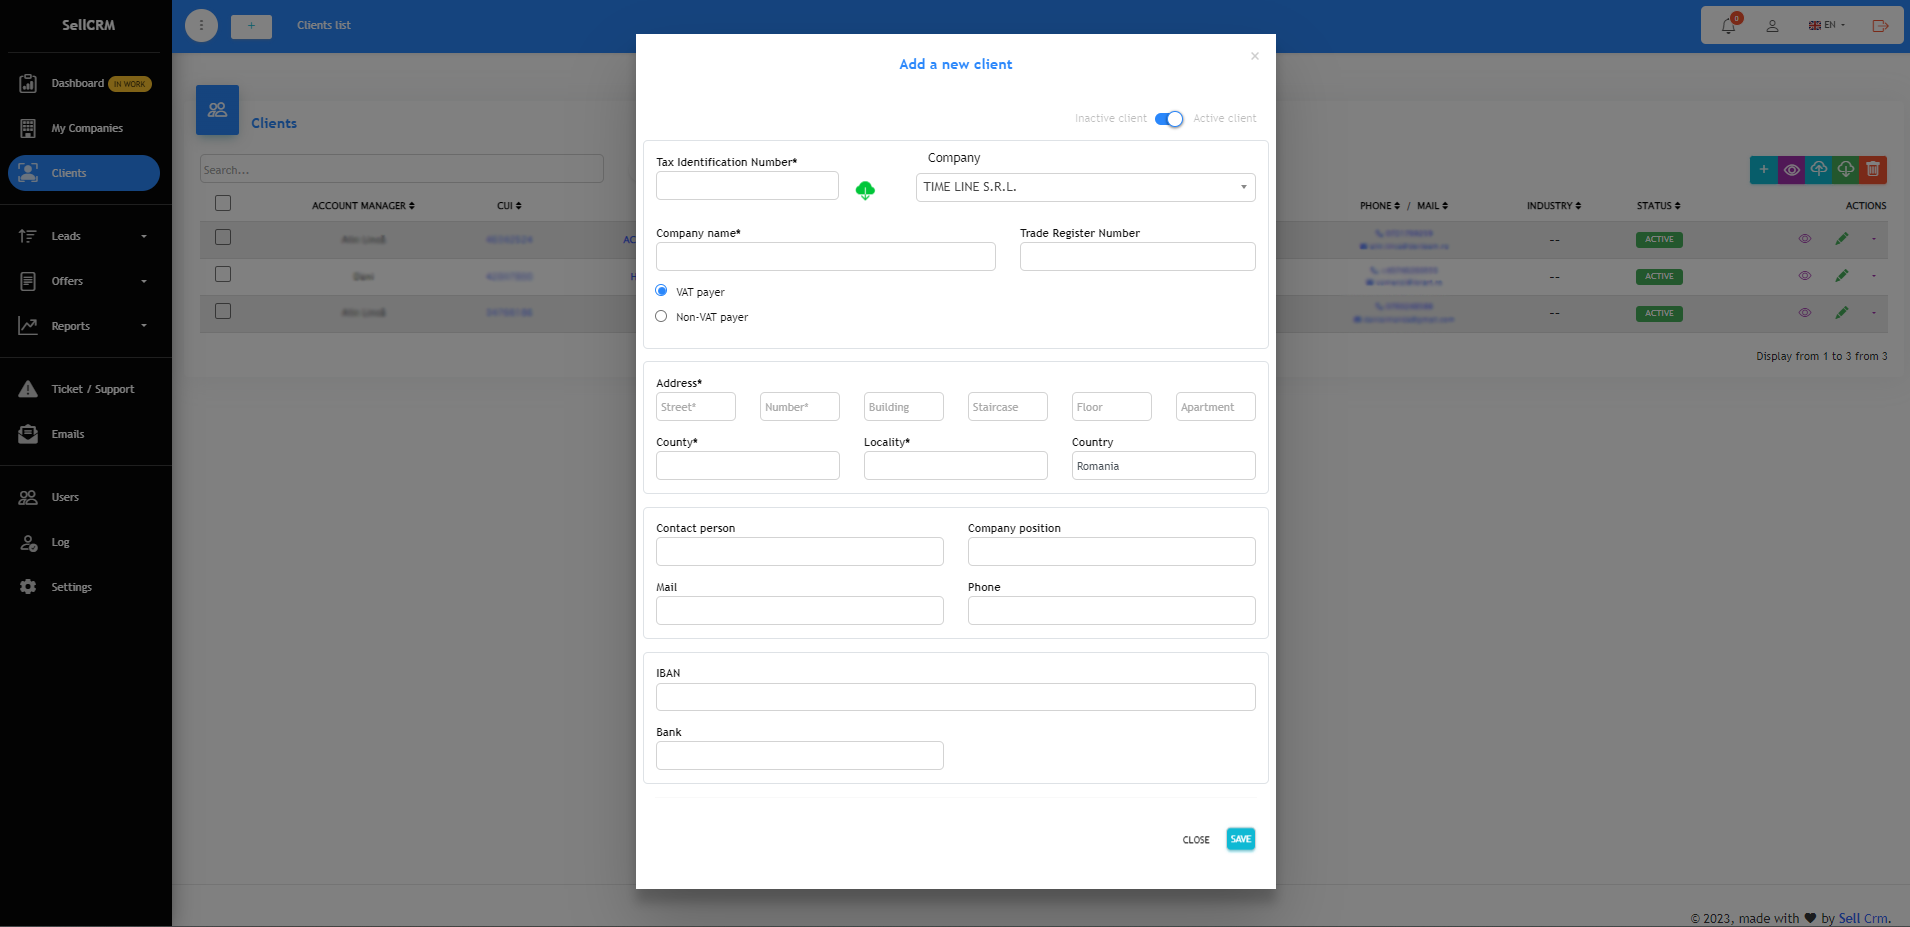
Task: Open the user profile icon
Action: tap(1772, 25)
